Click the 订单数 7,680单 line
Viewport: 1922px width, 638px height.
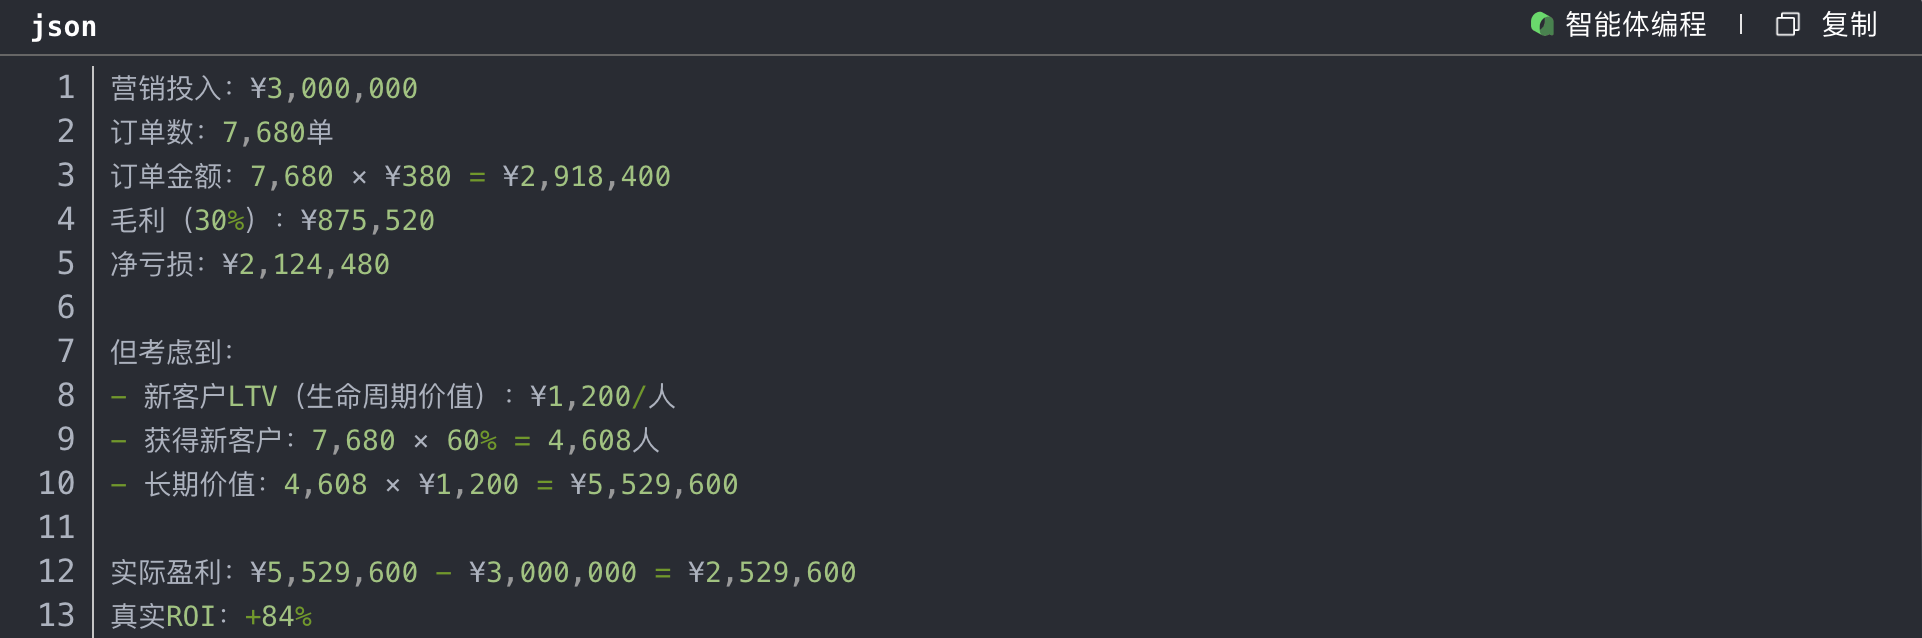click(x=221, y=132)
